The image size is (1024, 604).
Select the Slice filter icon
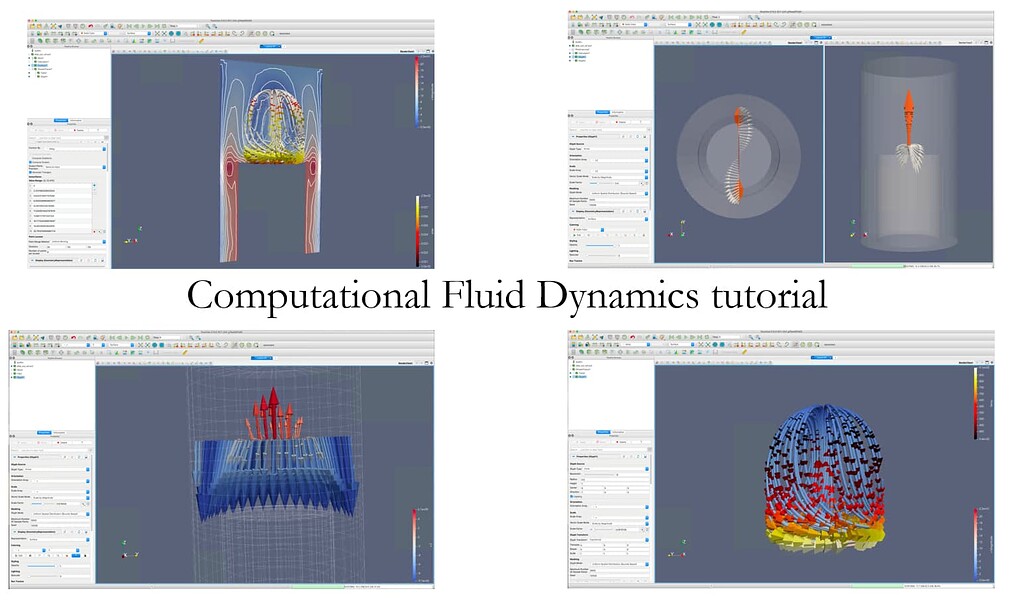coord(55,43)
